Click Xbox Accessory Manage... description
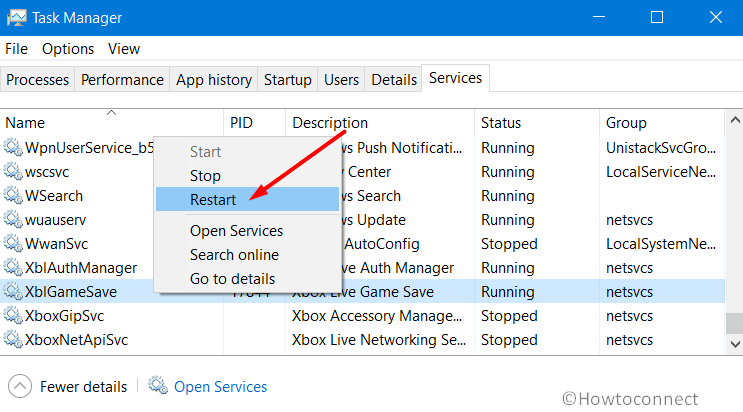Viewport: 743px width, 412px height. (x=377, y=316)
